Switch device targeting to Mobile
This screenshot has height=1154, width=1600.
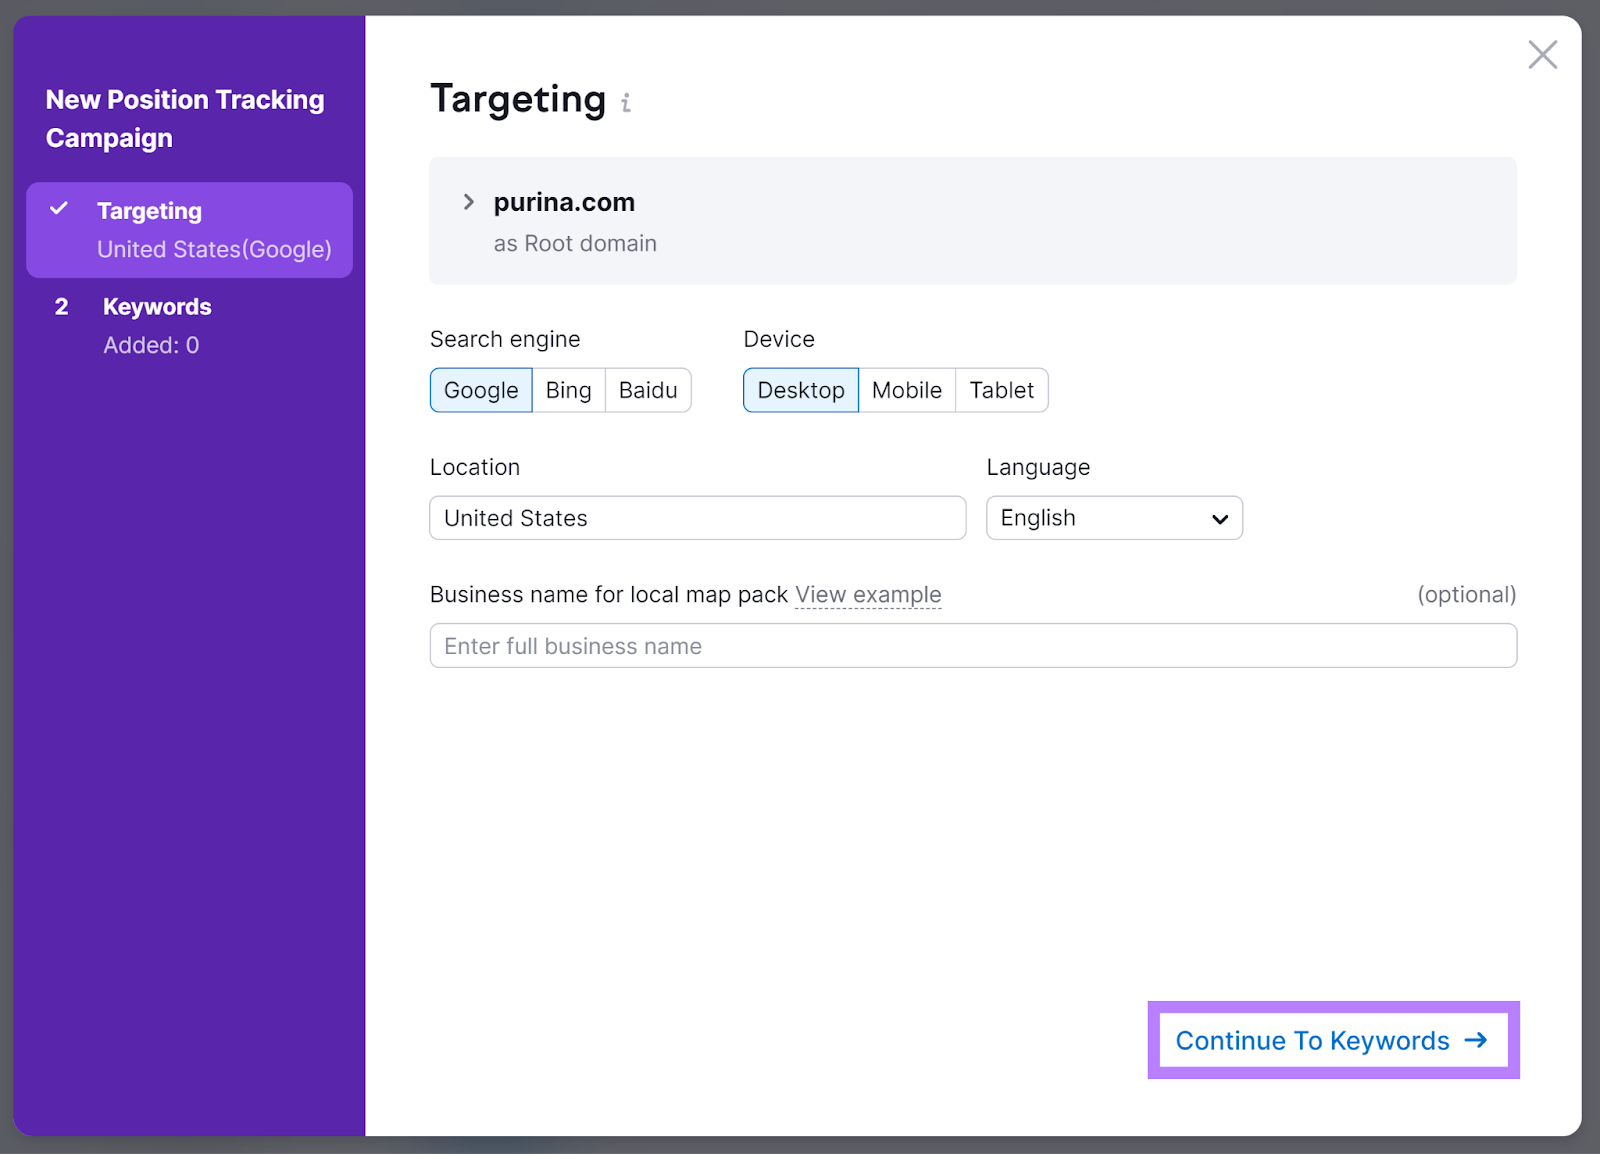click(906, 390)
